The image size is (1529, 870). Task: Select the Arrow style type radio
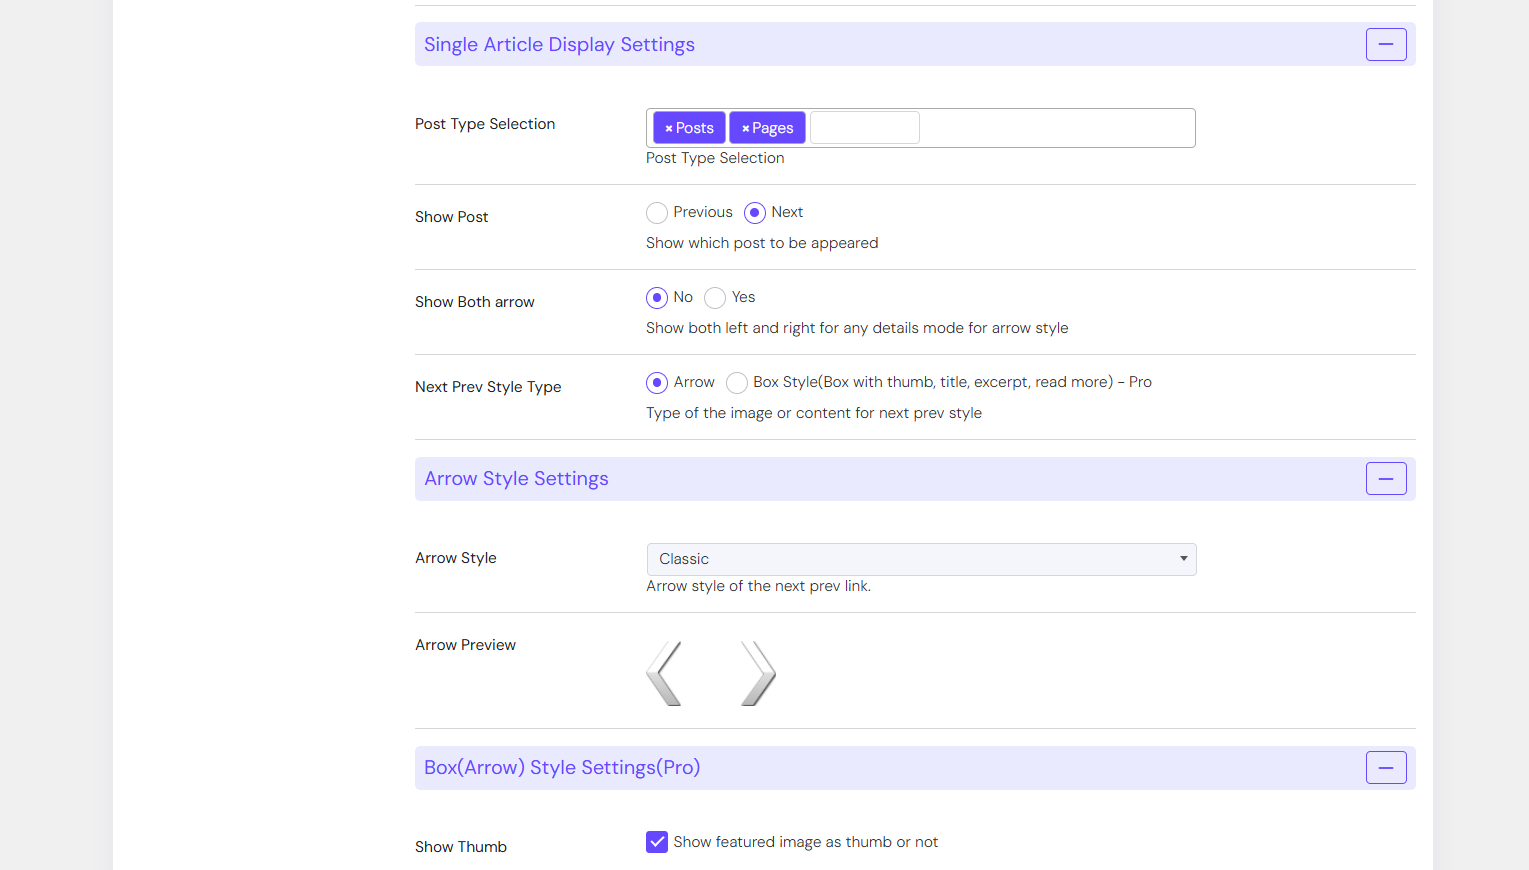pyautogui.click(x=657, y=383)
